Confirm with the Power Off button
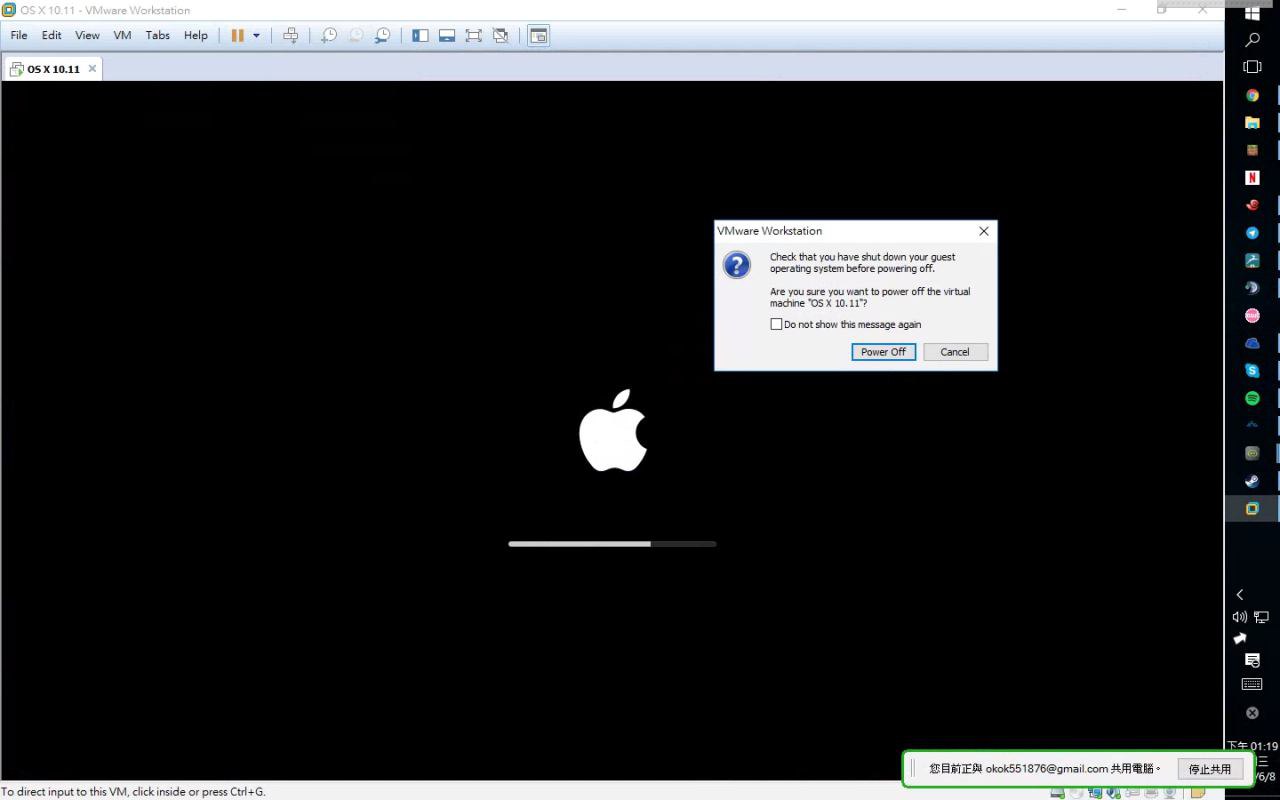Screen dimensions: 1280x800 pos(883,352)
